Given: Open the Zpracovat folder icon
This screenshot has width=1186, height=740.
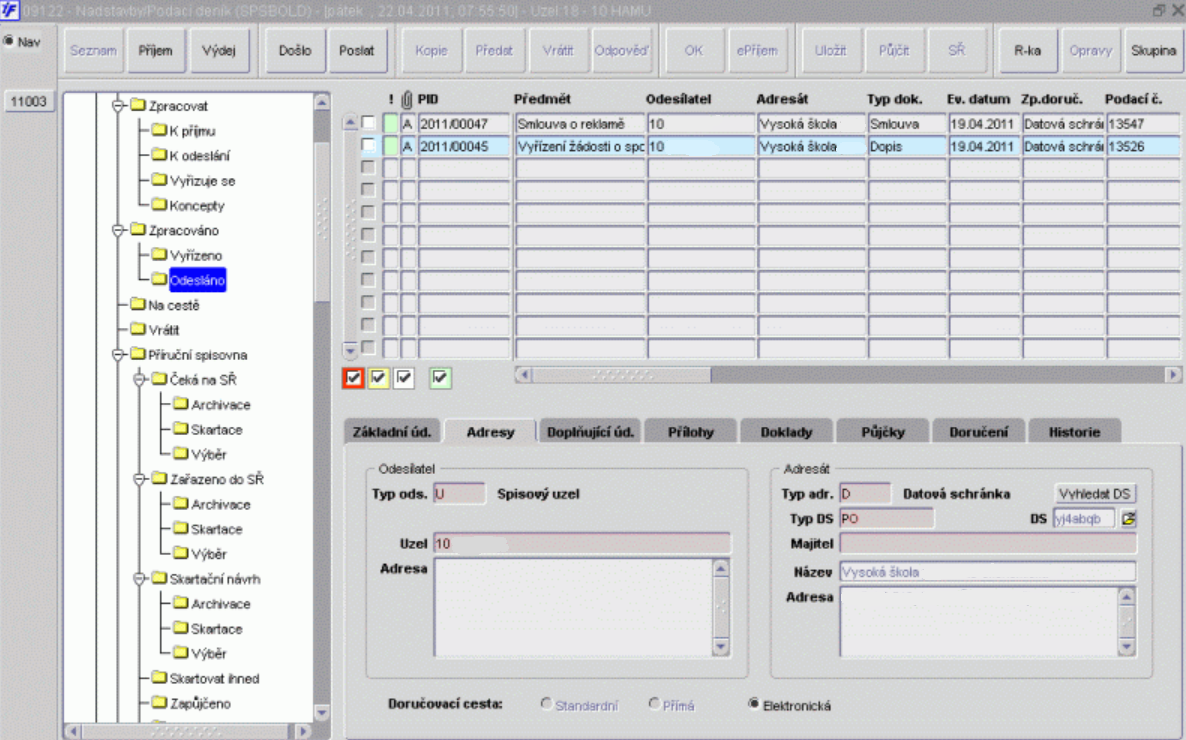Looking at the screenshot, I should coord(138,105).
